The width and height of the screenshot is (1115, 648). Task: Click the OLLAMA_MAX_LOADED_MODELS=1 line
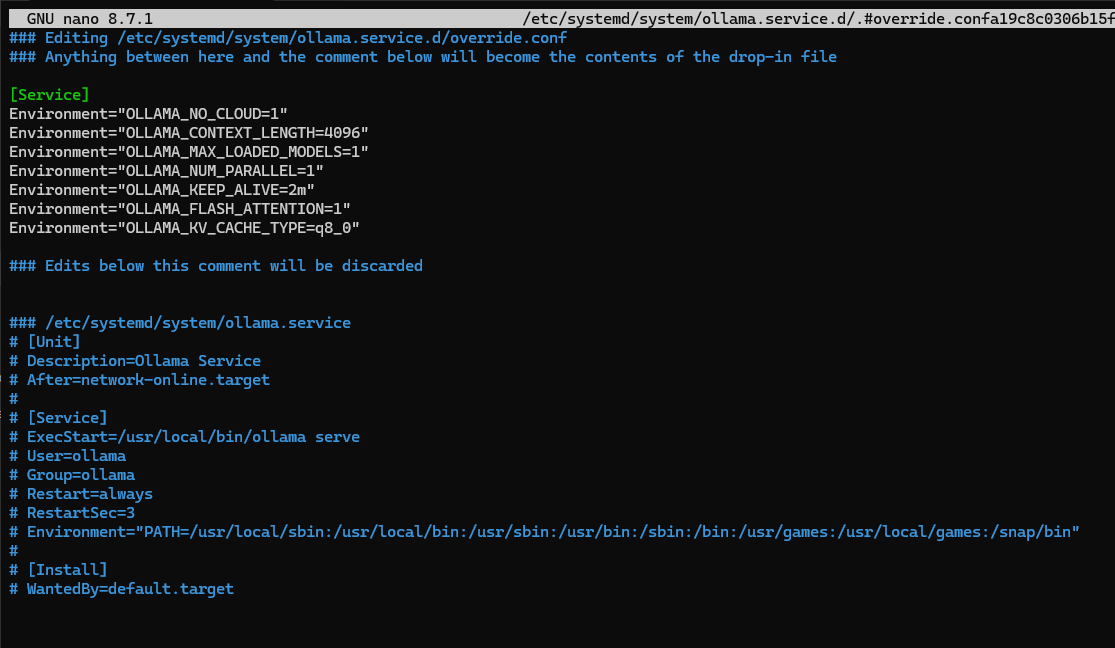coord(189,152)
